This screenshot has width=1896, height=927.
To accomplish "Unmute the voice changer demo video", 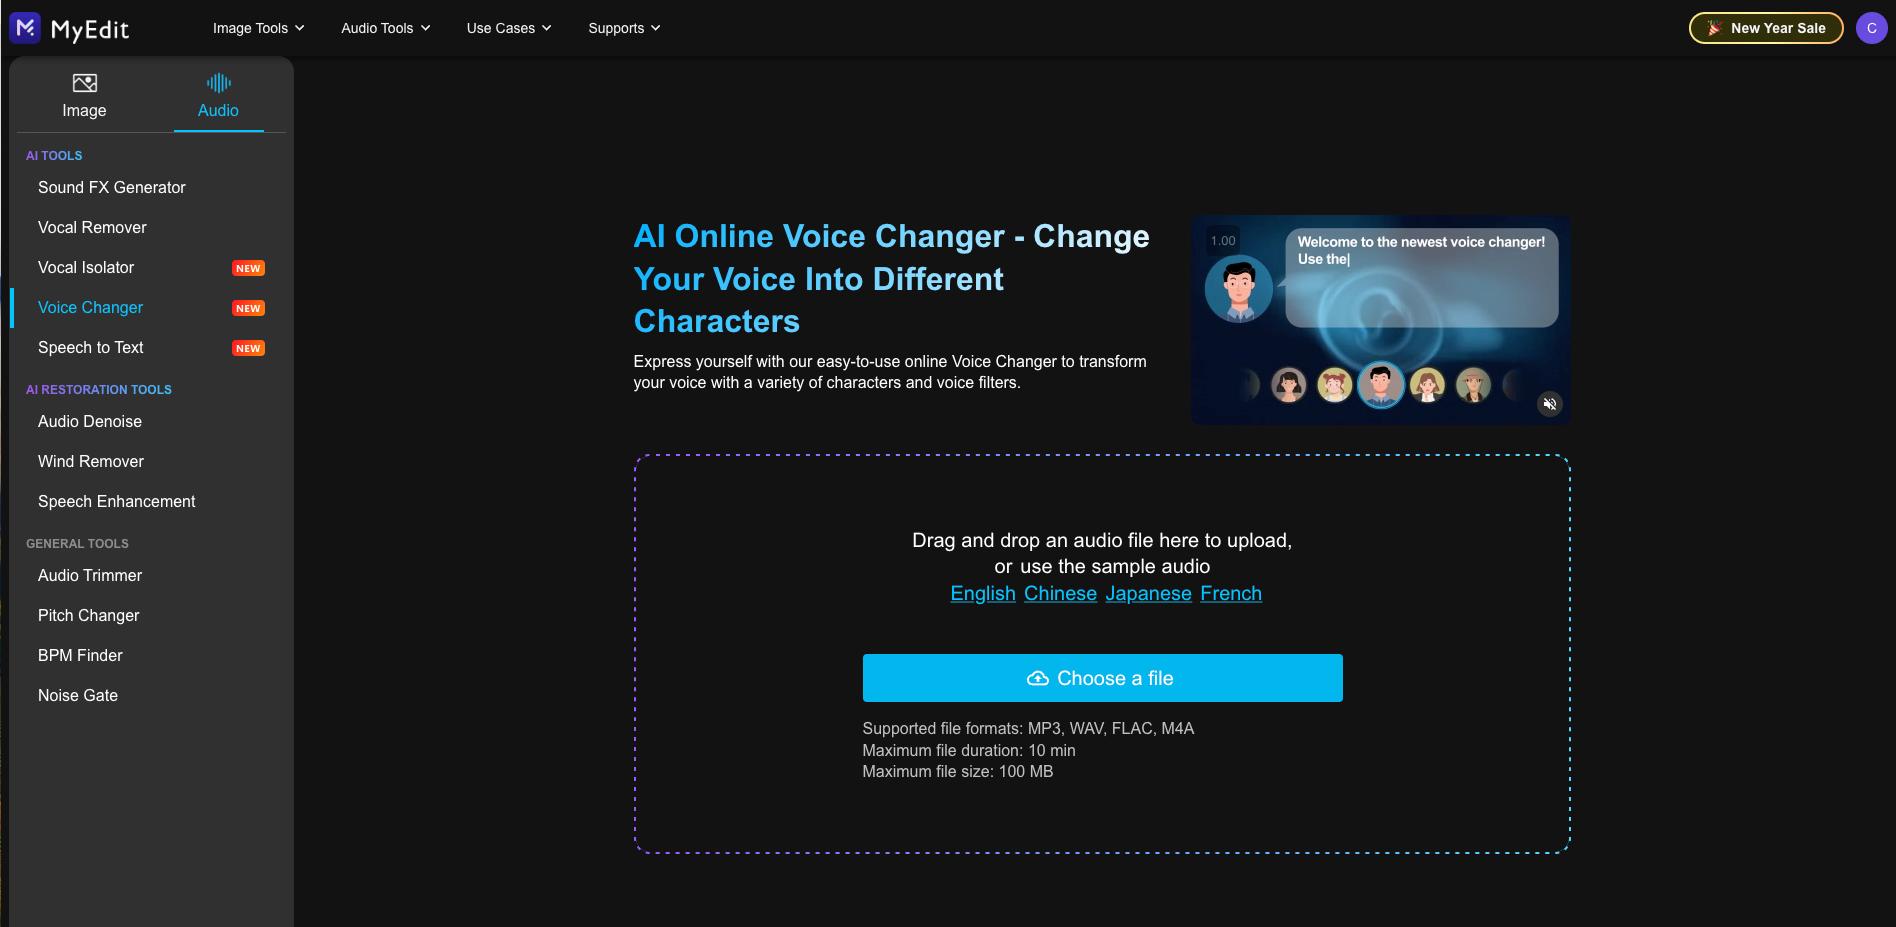I will coord(1550,404).
